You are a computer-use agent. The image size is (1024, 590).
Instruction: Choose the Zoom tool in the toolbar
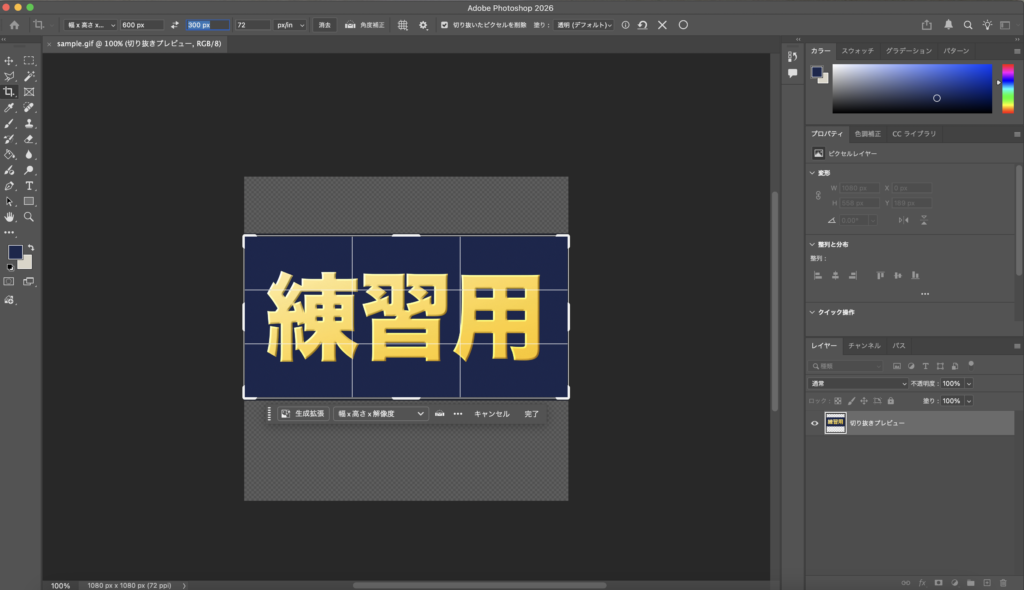pos(29,216)
